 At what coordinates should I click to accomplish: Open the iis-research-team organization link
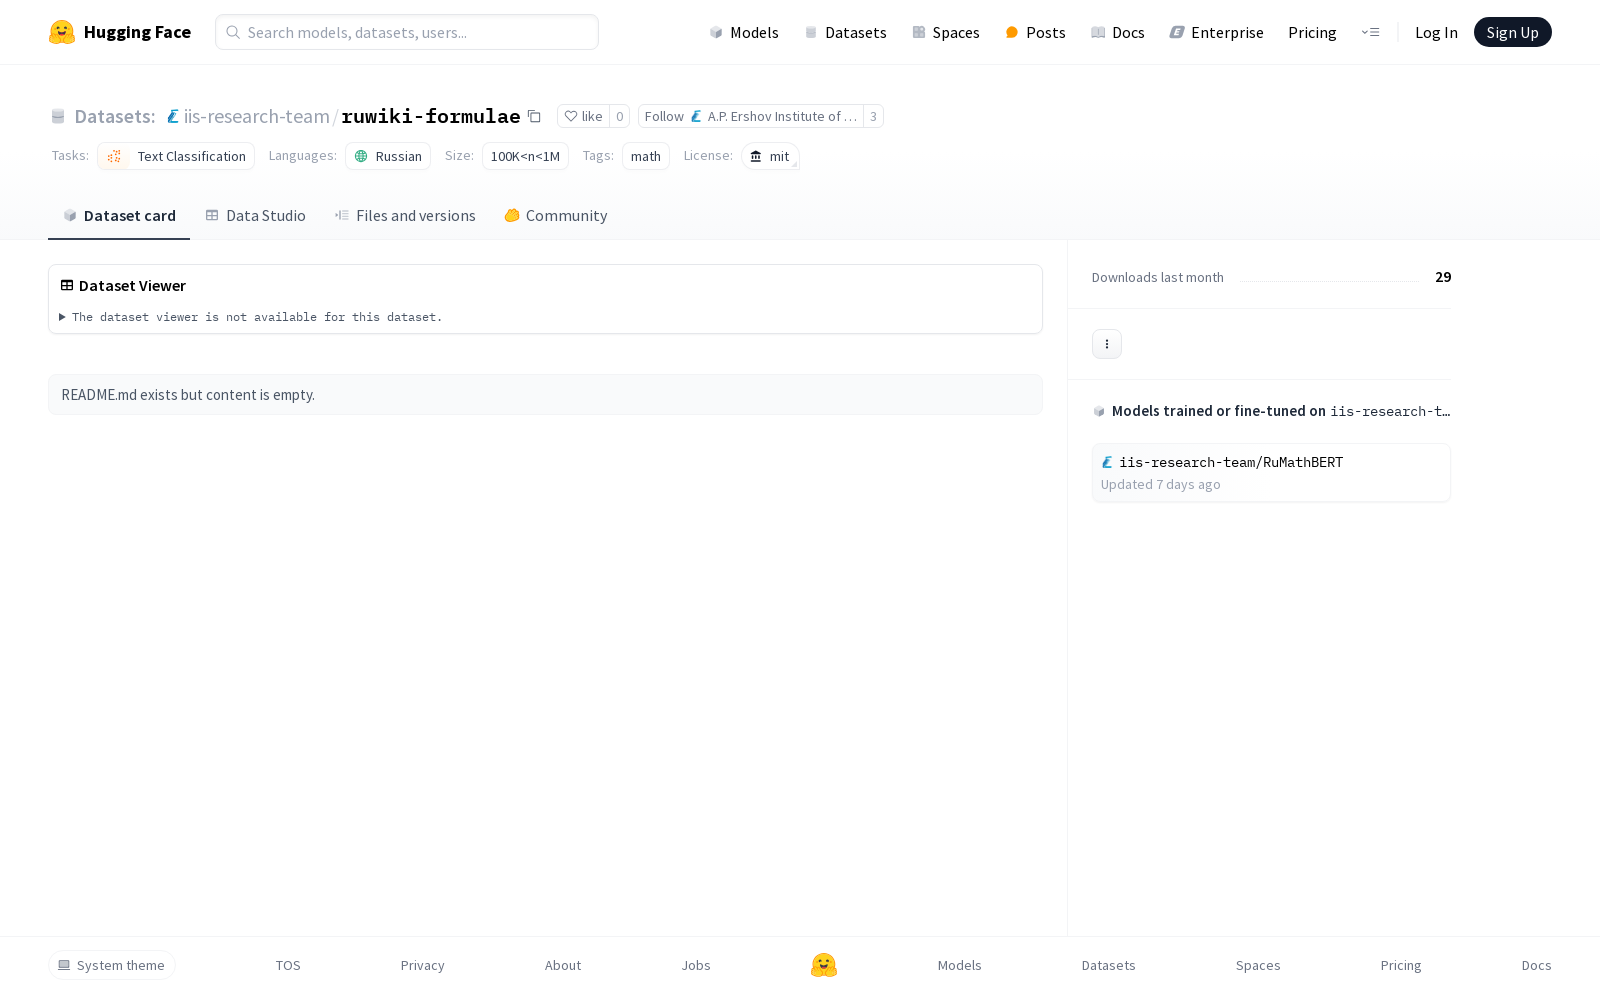click(x=256, y=116)
